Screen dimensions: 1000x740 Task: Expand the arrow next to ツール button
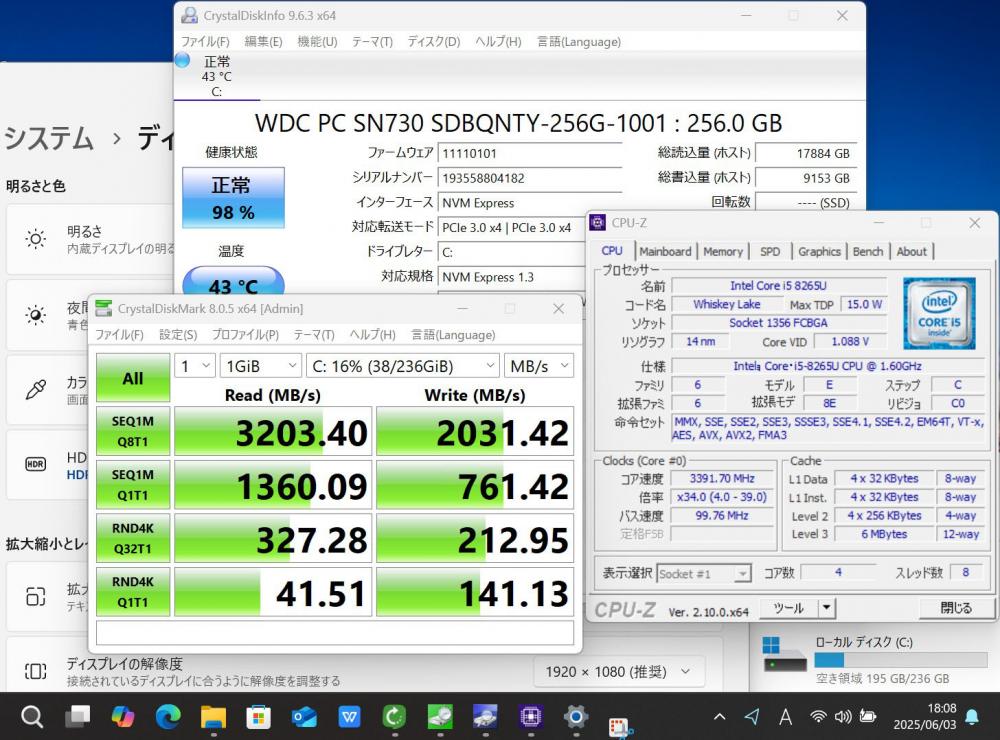click(826, 608)
